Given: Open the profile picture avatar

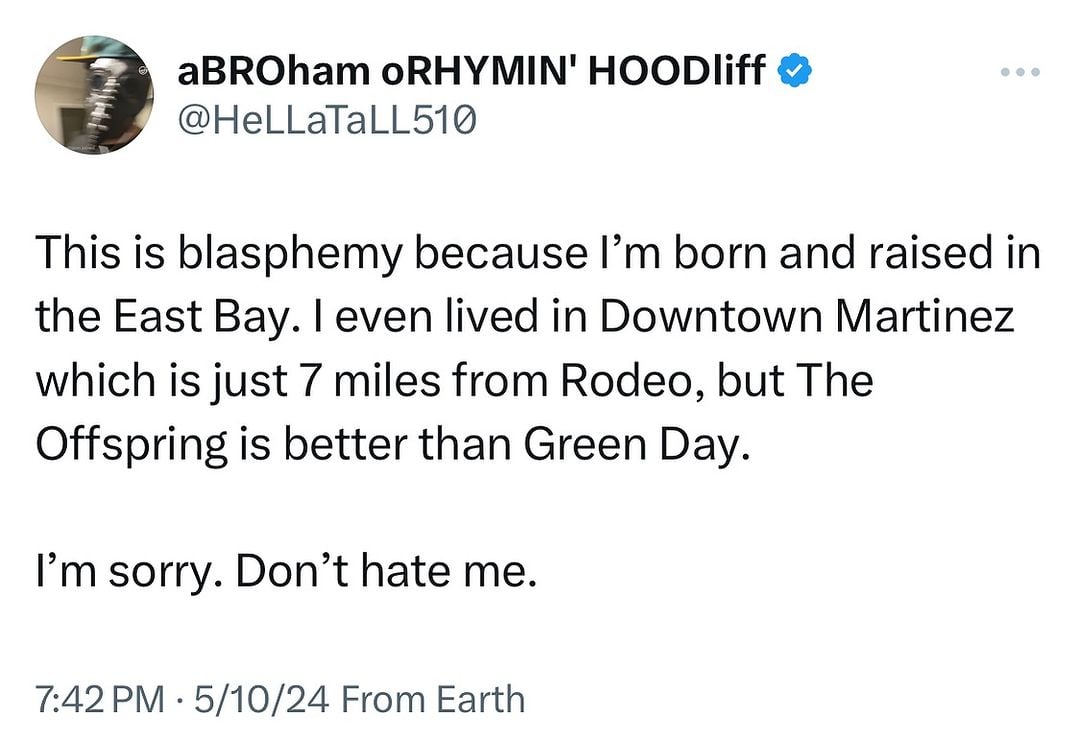Looking at the screenshot, I should (91, 96).
